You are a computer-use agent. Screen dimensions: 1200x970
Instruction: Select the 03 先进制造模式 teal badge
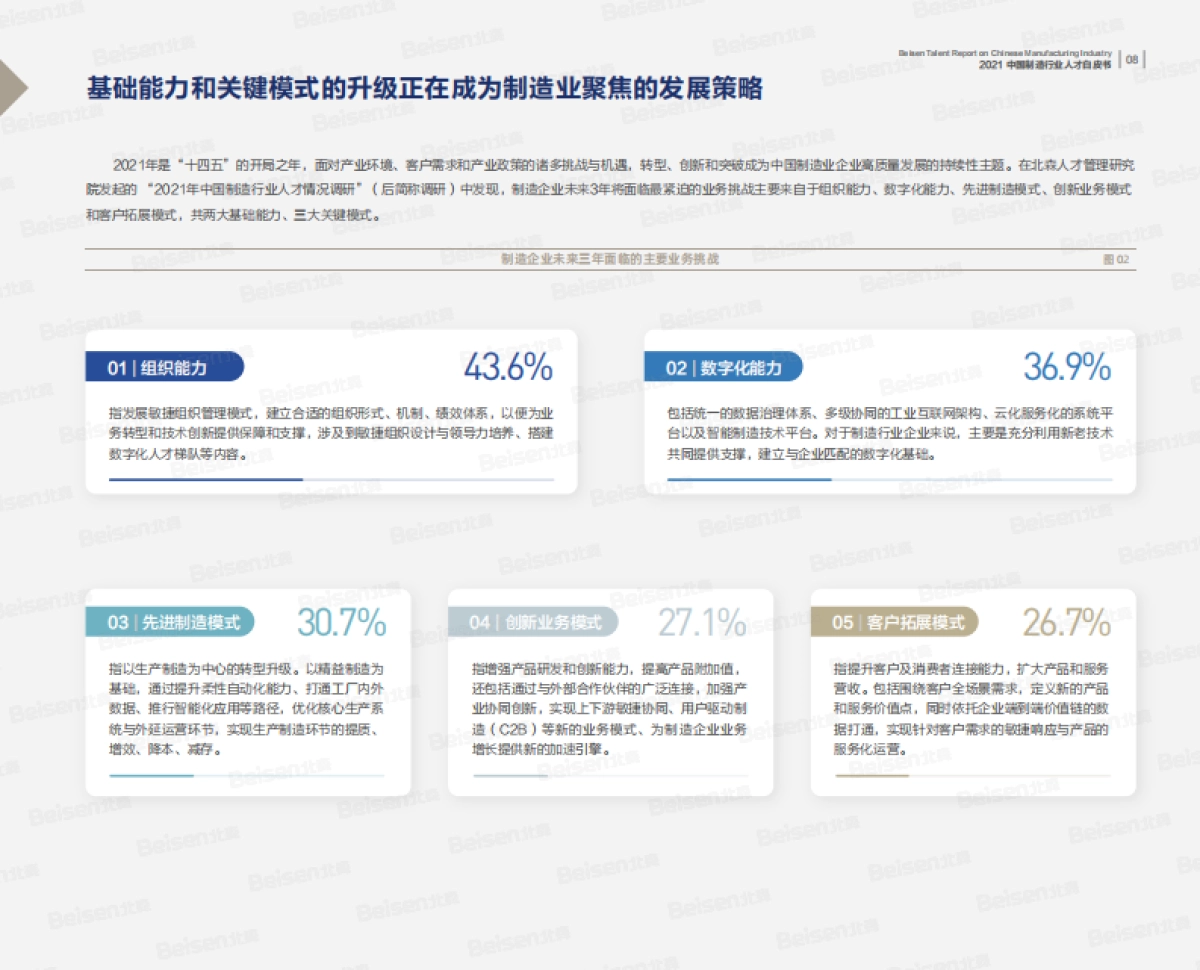(169, 621)
